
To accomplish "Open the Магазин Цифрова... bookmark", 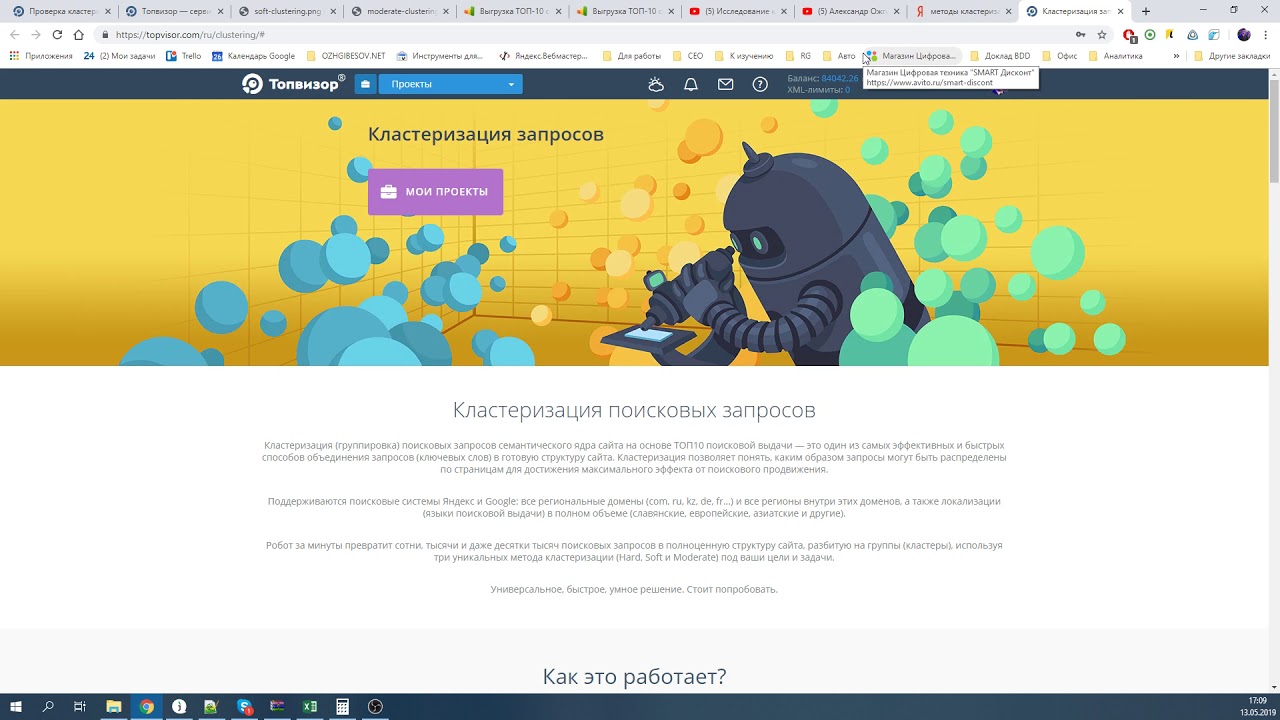I will 911,56.
